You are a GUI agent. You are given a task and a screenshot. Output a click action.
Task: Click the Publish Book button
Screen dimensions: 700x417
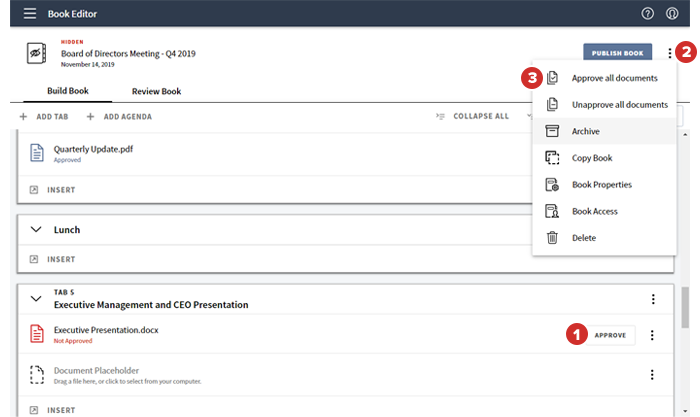point(617,52)
